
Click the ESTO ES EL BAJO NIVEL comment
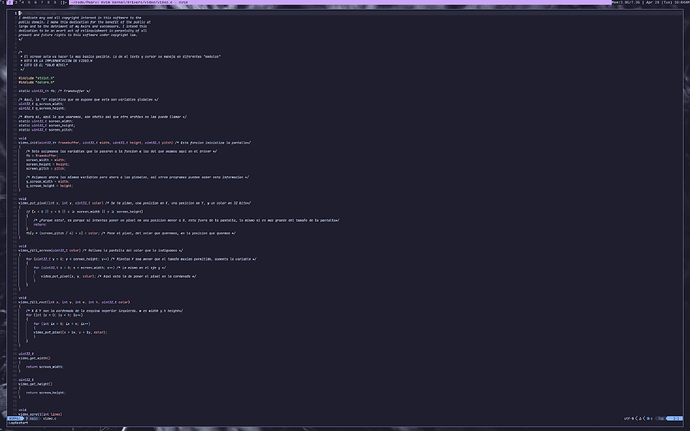point(44,65)
